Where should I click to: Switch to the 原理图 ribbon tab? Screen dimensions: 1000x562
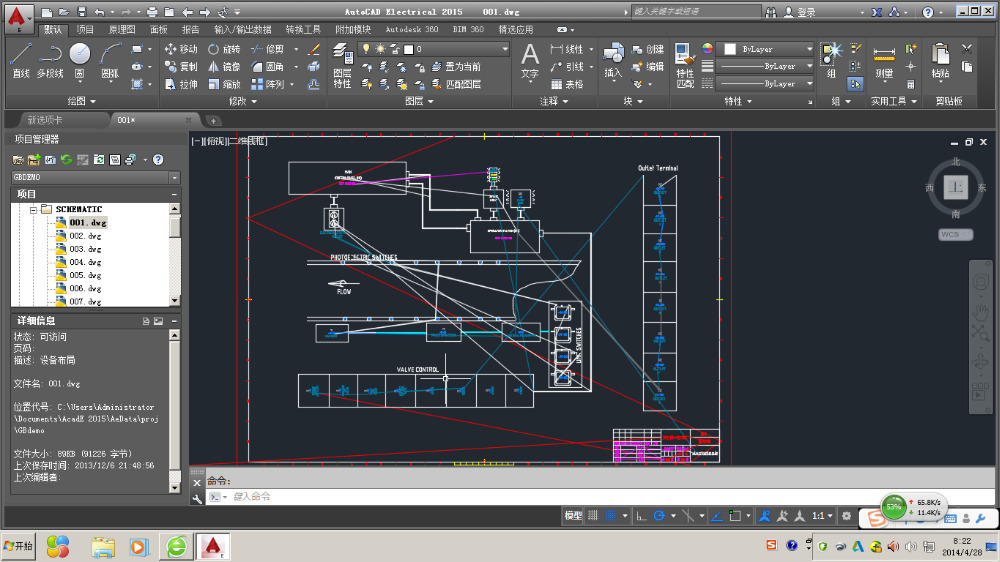pos(123,30)
